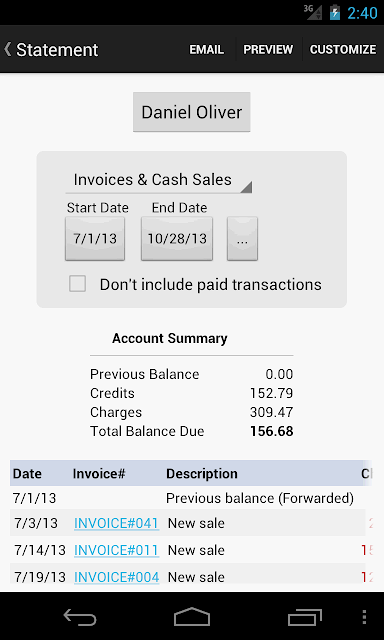Image resolution: width=384 pixels, height=640 pixels.
Task: Open the INVOICE#004 link
Action: (116, 577)
